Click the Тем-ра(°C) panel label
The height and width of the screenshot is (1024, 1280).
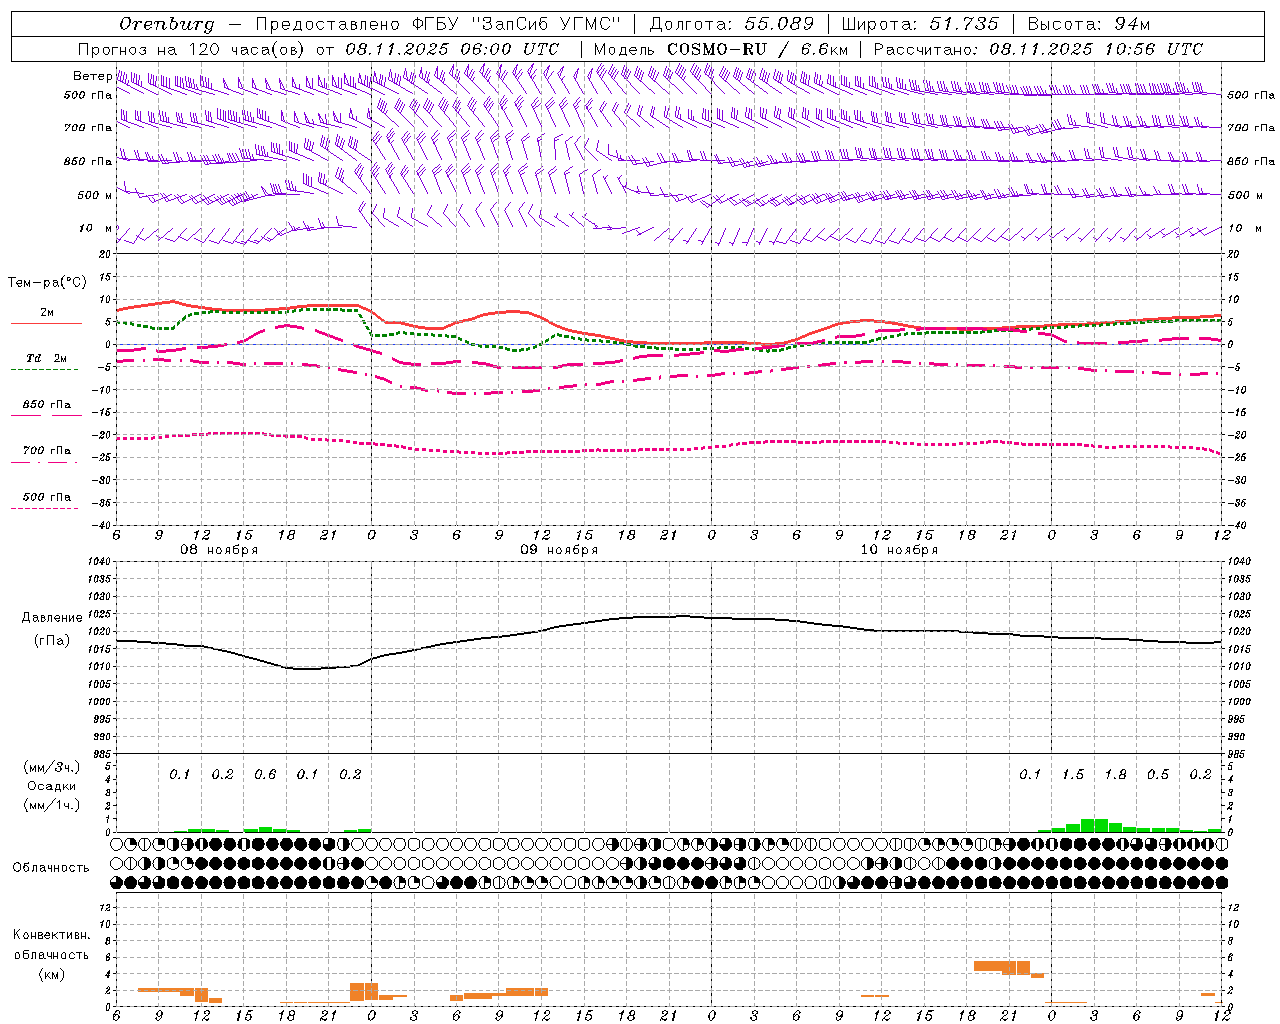point(47,283)
